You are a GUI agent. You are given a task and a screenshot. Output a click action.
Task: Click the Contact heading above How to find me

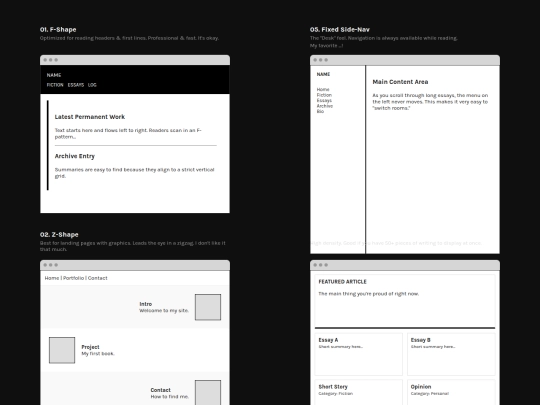coord(160,390)
